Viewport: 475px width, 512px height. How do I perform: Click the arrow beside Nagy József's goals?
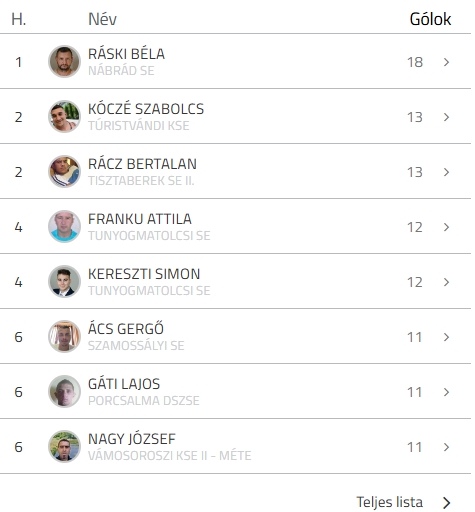[447, 447]
